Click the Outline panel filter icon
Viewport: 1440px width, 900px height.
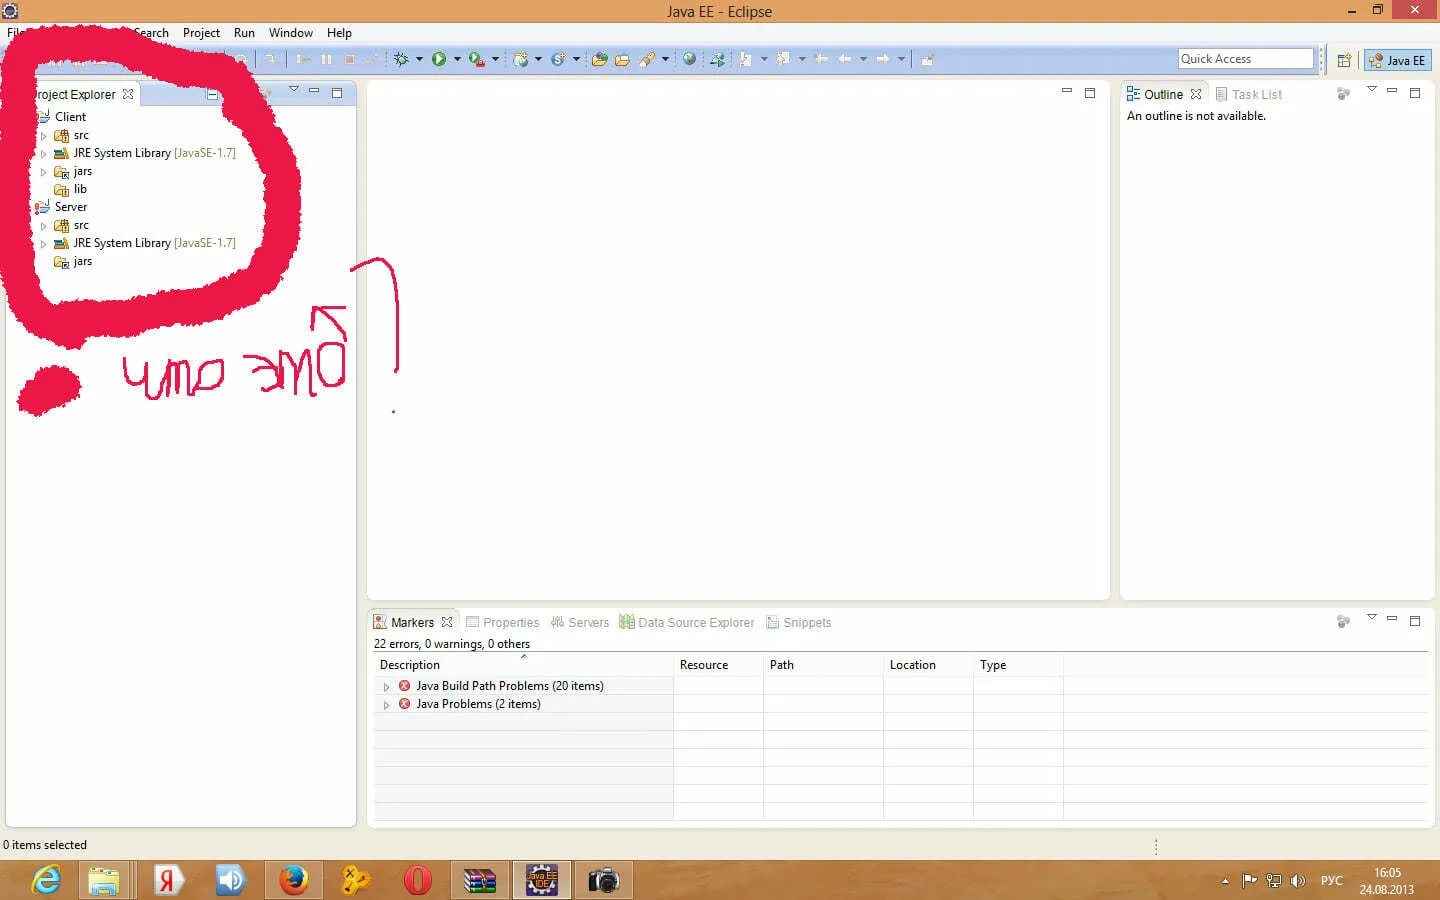[x=1343, y=93]
